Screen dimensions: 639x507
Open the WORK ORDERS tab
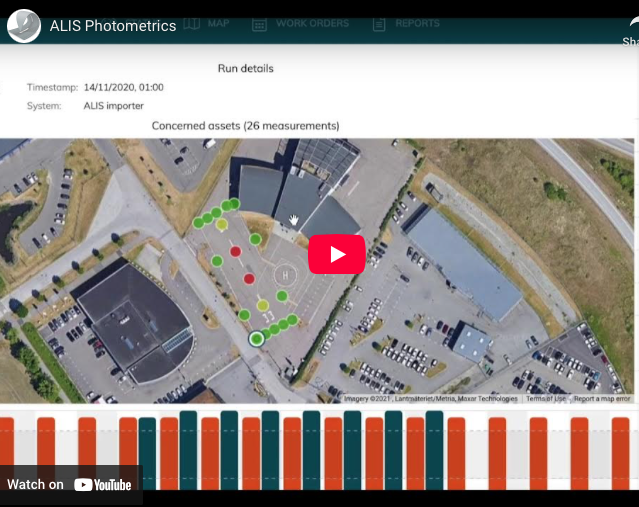pos(312,23)
